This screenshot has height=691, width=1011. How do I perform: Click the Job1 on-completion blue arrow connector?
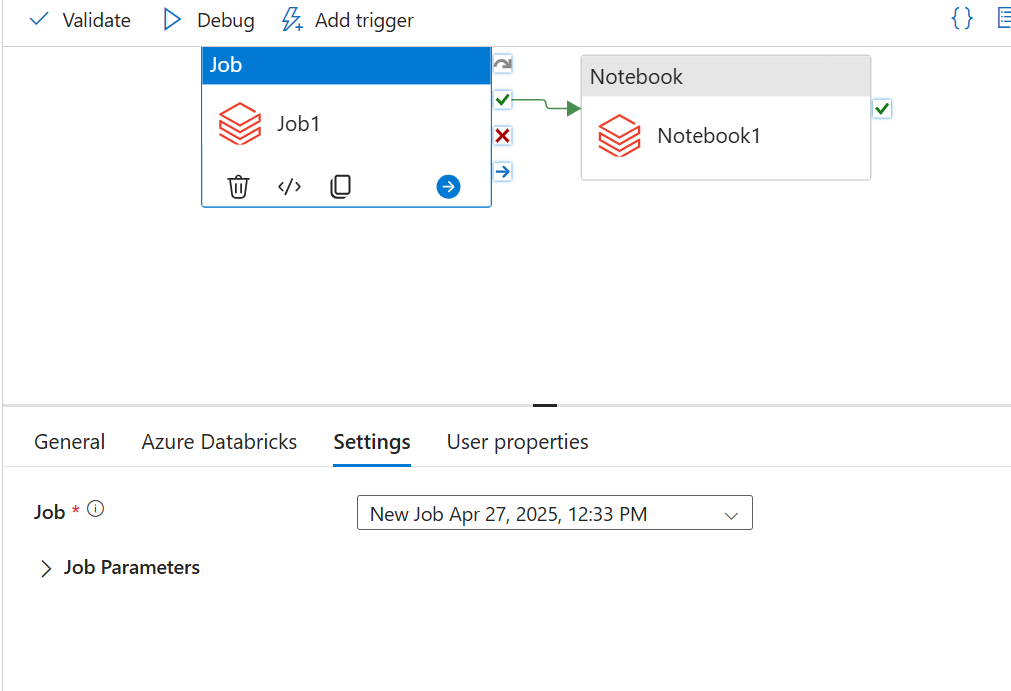[503, 172]
